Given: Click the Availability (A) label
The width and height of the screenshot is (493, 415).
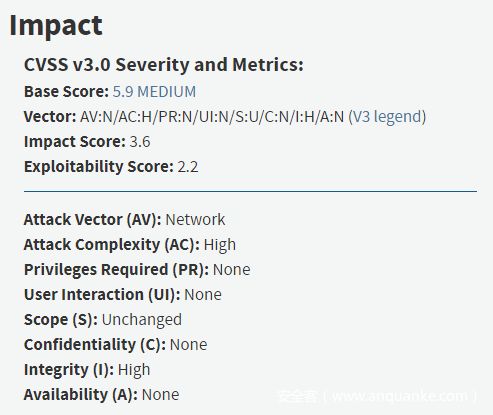Looking at the screenshot, I should coord(81,395).
